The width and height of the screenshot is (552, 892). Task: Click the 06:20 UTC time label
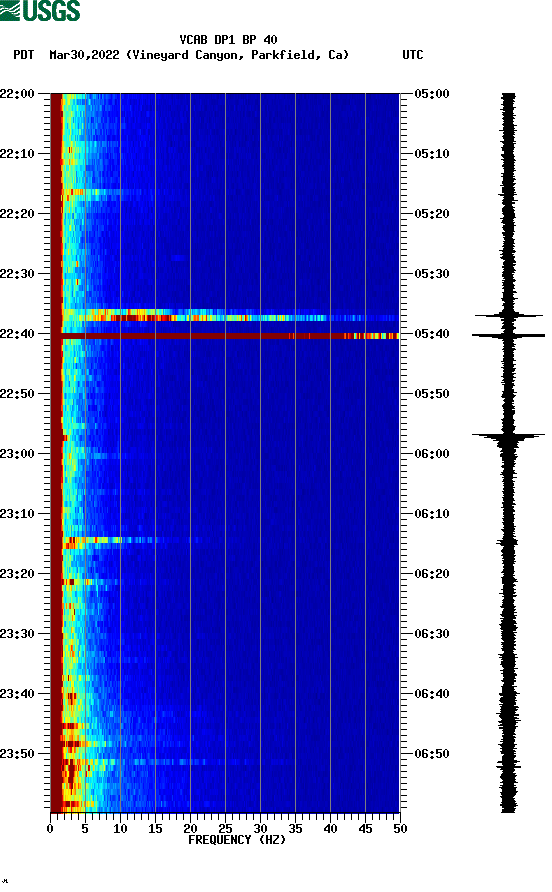431,573
